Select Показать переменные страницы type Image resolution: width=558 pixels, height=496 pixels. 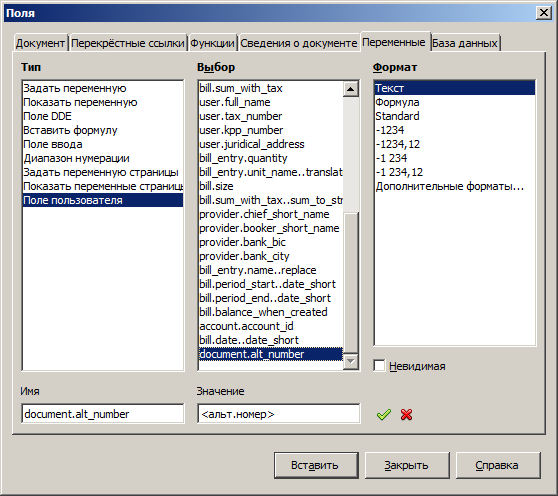click(x=103, y=186)
